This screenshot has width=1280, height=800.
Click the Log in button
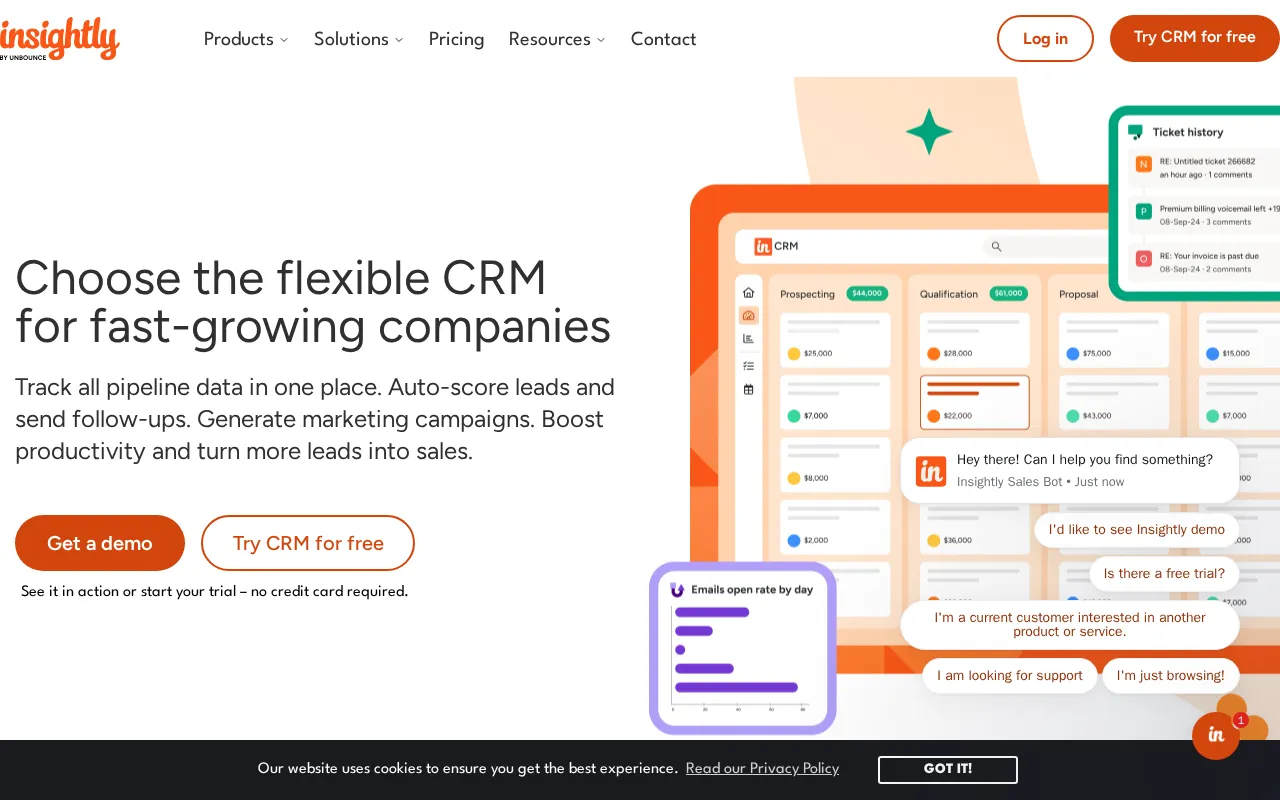click(1045, 38)
